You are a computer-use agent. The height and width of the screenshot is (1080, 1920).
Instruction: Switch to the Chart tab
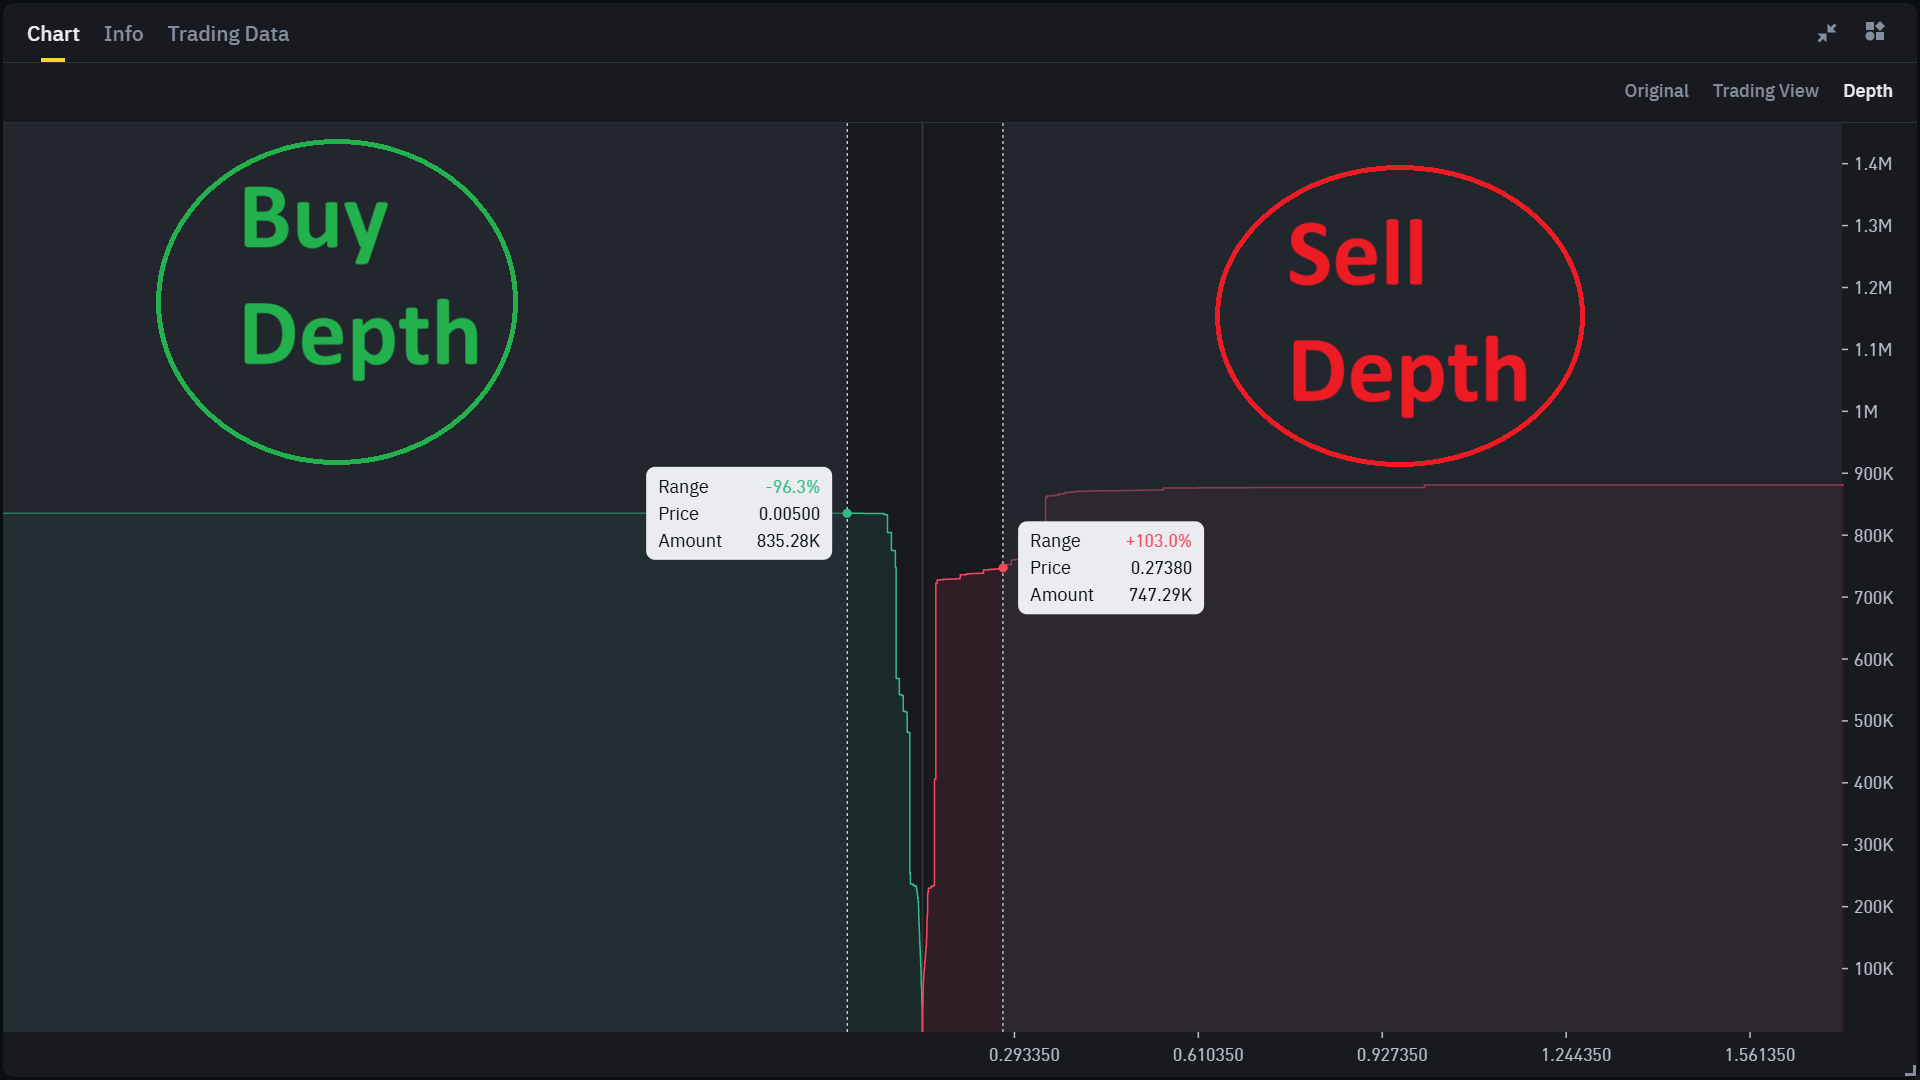point(53,34)
